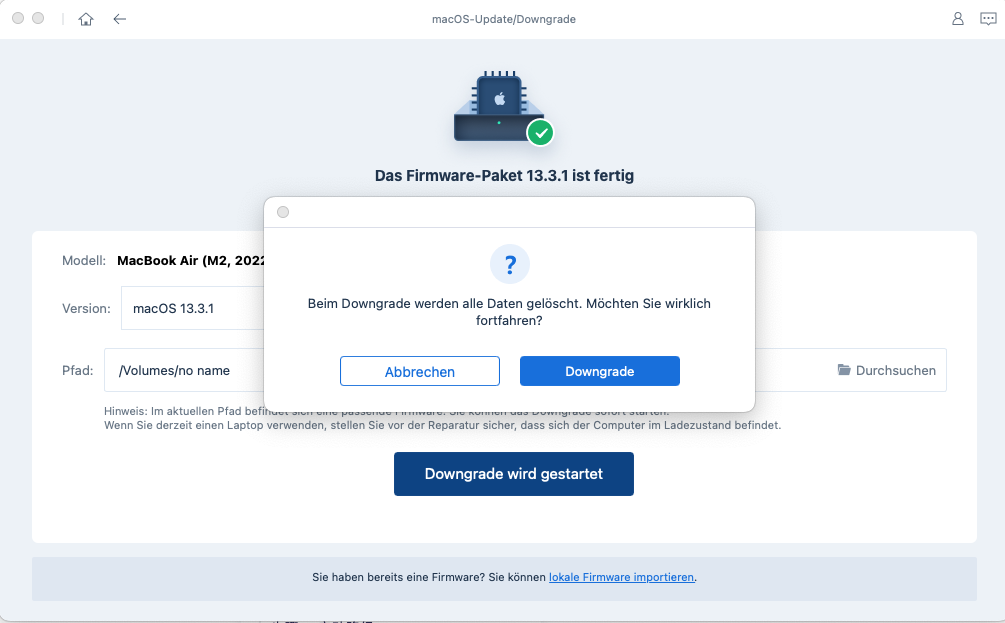Return to the home screen
The width and height of the screenshot is (1005, 623).
(x=86, y=18)
